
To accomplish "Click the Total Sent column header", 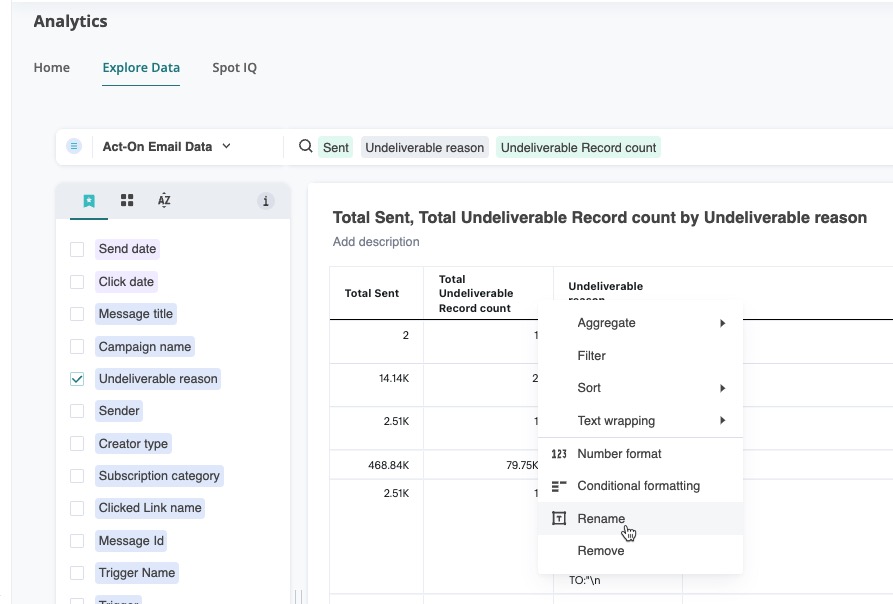I will point(372,293).
